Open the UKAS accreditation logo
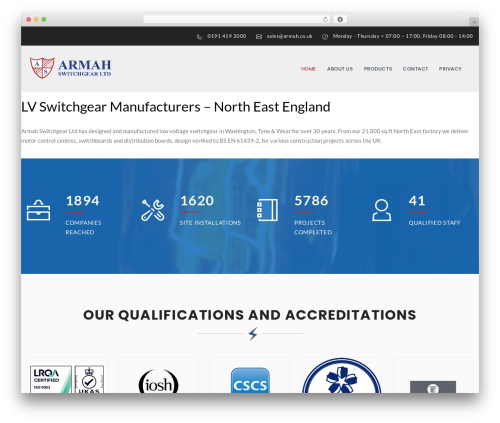The width and height of the screenshot is (500, 423). coord(89,379)
